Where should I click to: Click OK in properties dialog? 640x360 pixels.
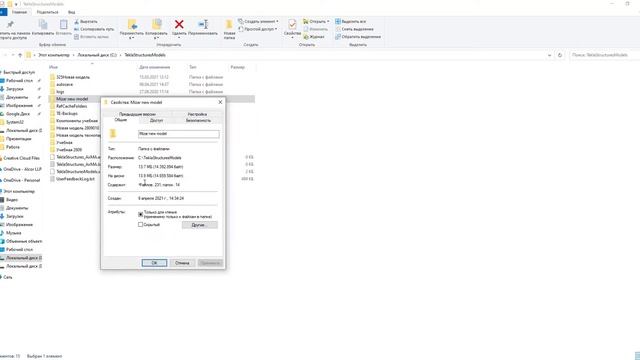154,263
